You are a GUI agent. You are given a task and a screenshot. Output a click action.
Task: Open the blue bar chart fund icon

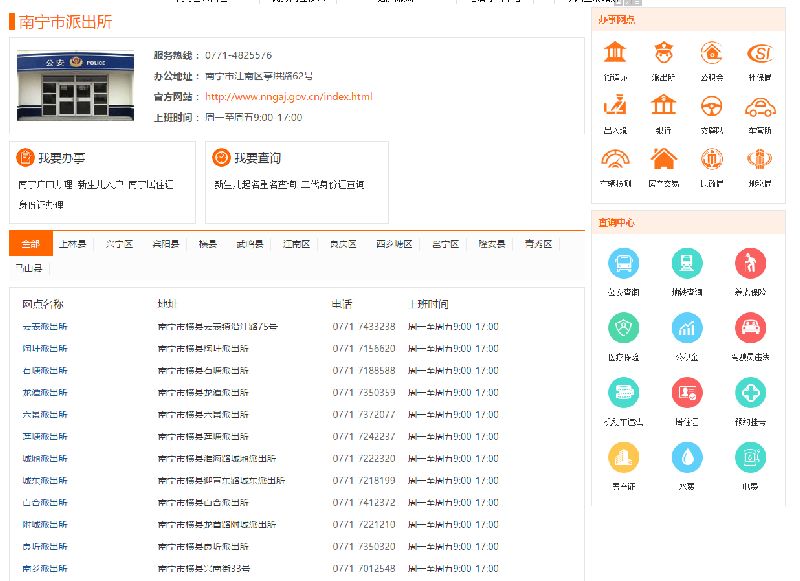coord(687,328)
